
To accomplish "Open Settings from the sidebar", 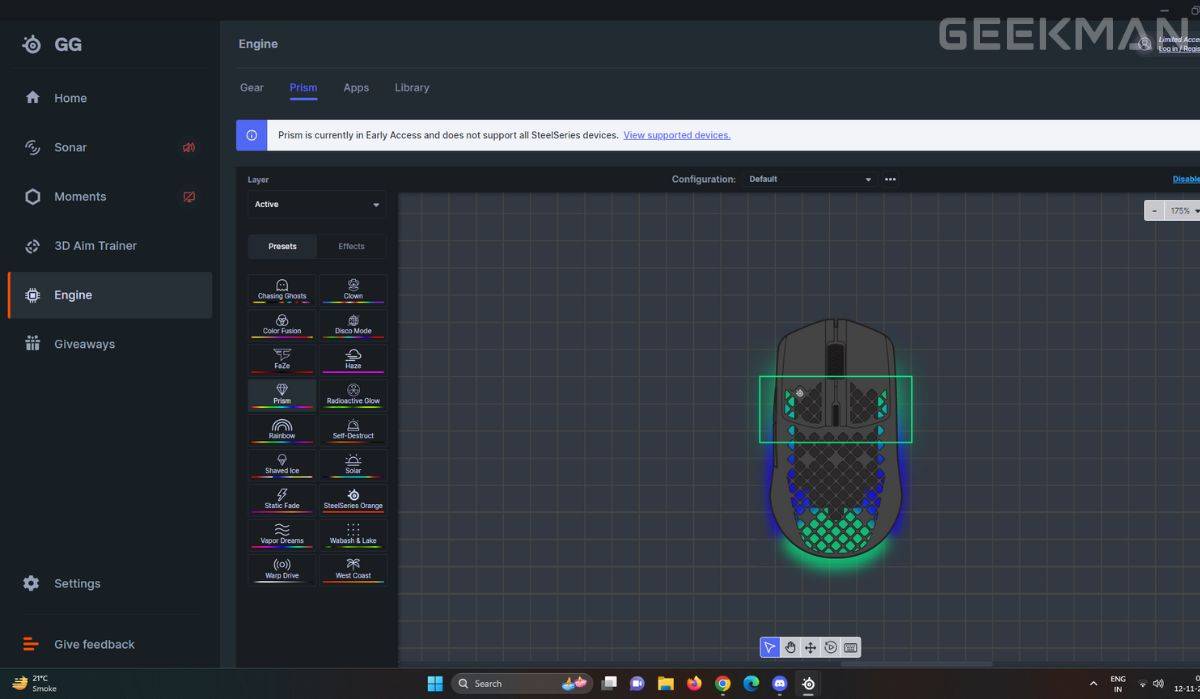I will coord(110,583).
